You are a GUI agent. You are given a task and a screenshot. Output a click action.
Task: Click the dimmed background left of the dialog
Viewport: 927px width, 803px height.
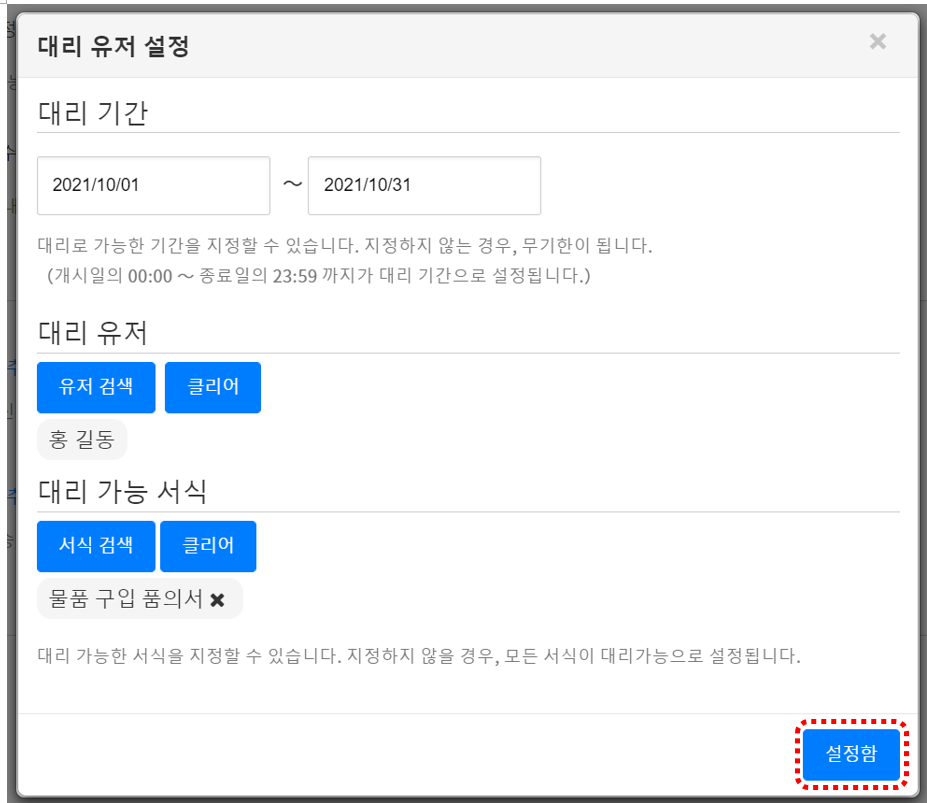click(x=7, y=400)
